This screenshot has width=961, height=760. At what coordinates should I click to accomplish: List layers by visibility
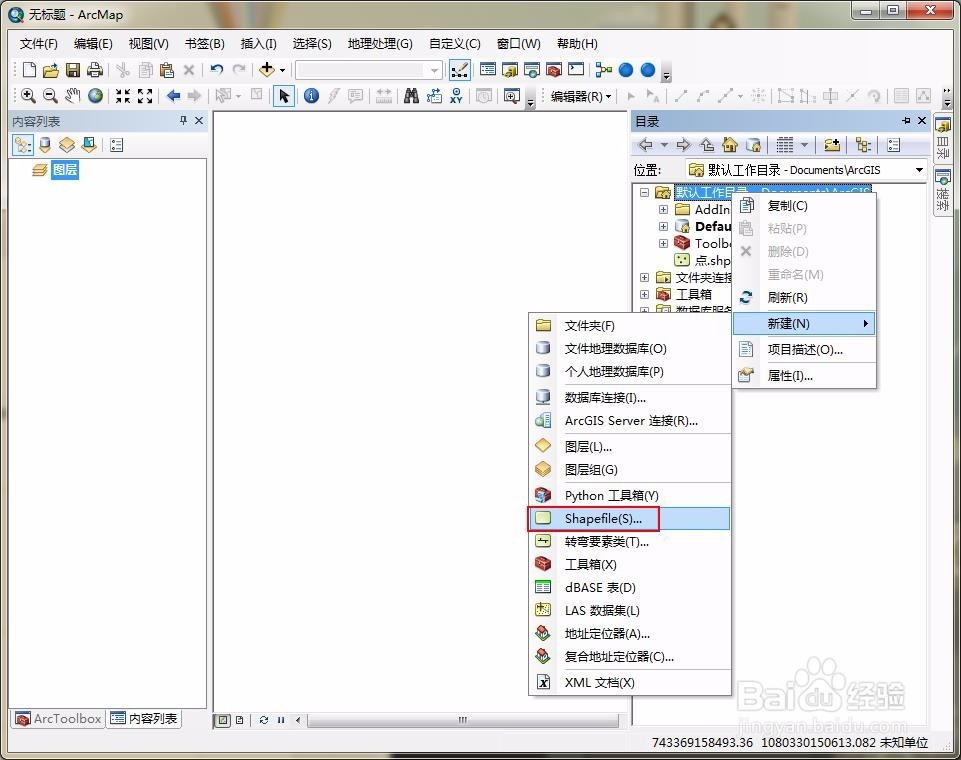coord(67,145)
